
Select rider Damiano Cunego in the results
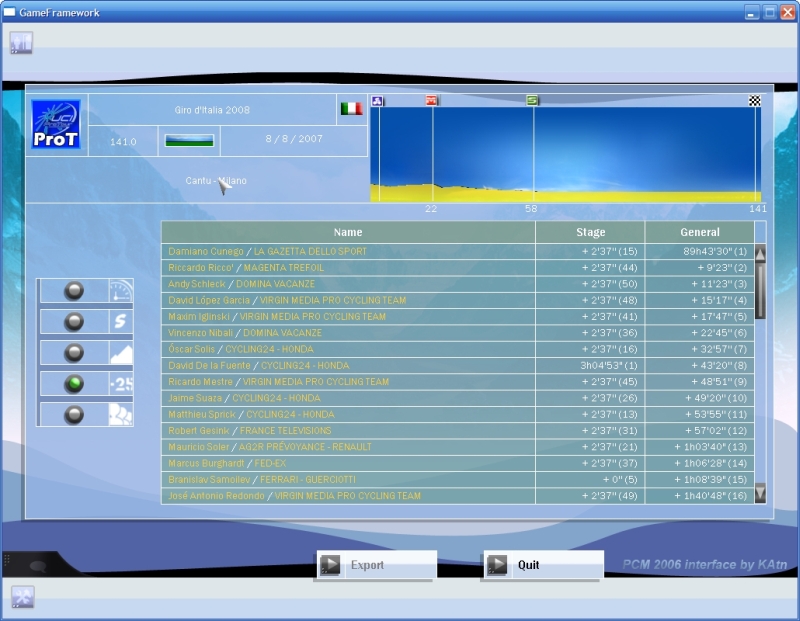pos(206,251)
